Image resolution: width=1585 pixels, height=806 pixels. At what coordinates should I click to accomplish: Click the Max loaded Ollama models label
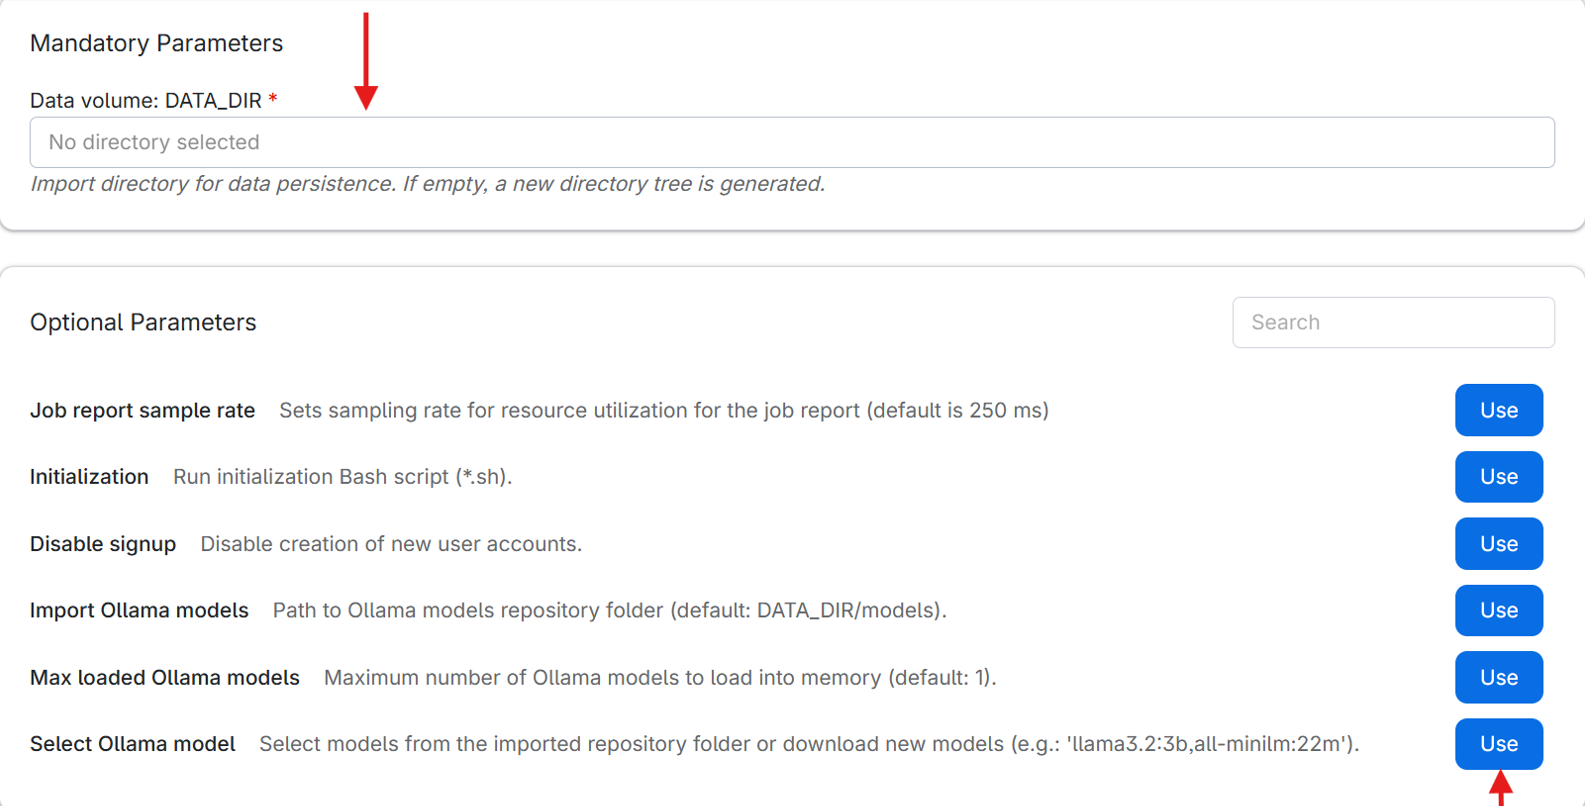(165, 677)
